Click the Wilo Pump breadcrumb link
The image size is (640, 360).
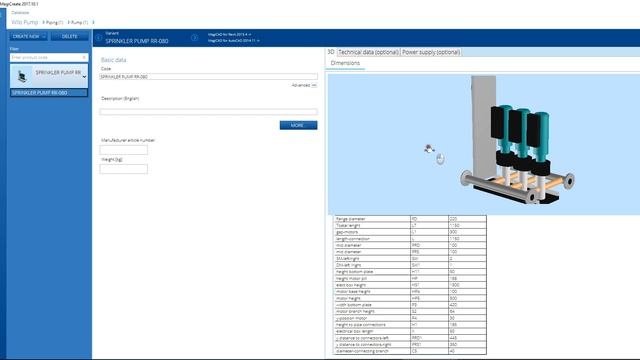coord(25,22)
